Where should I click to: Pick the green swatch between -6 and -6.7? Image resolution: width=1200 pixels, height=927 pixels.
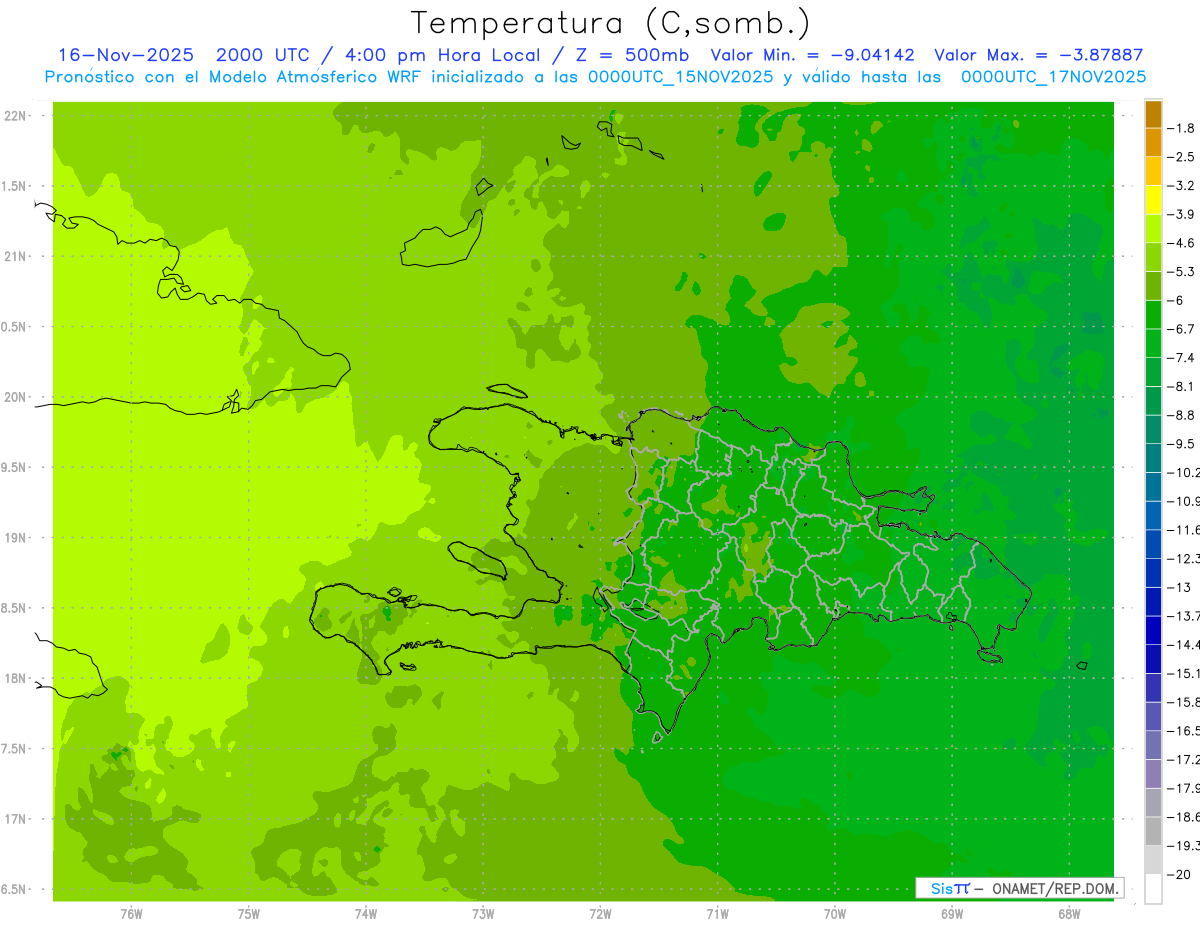coord(1153,314)
